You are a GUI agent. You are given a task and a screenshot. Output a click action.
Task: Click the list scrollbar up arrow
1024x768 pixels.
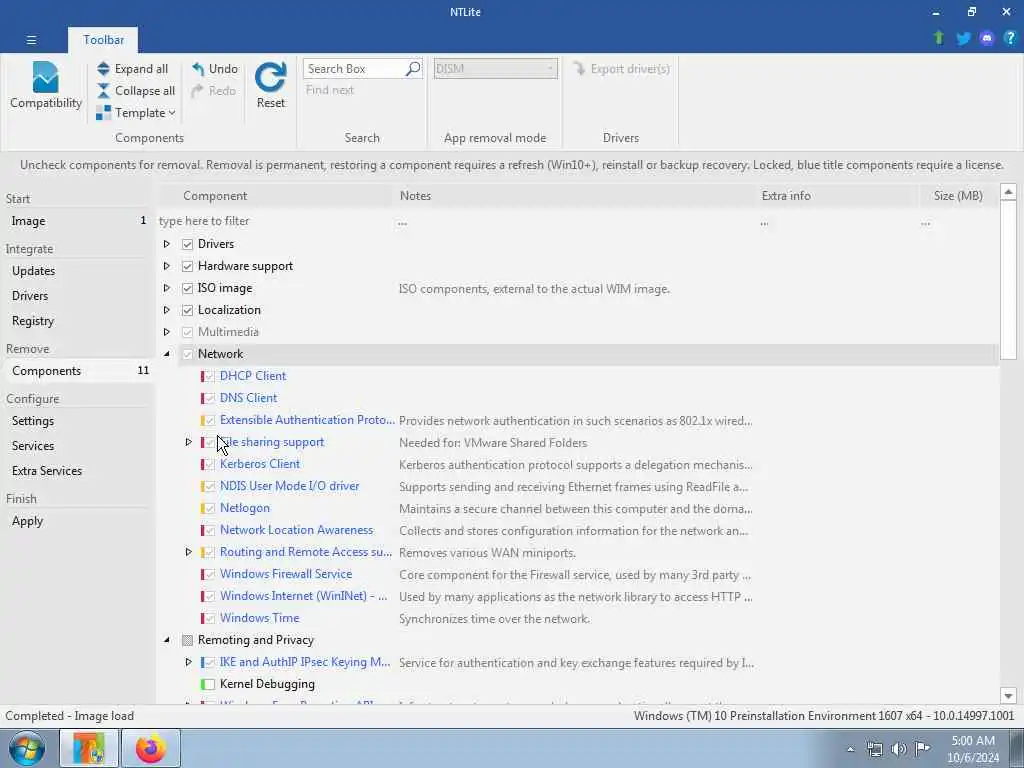coord(1008,191)
